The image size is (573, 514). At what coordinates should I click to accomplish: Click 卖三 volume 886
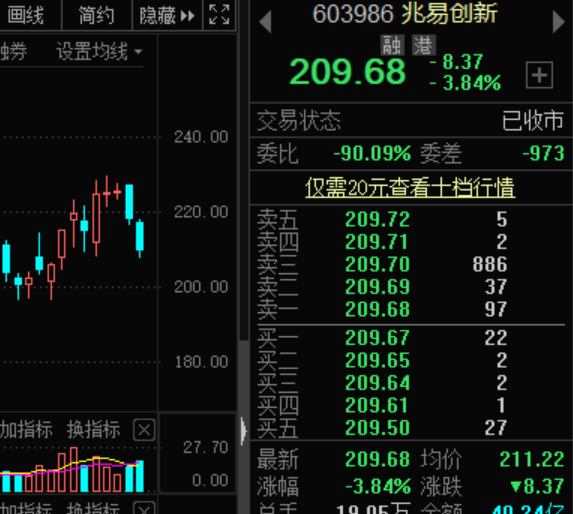point(490,264)
